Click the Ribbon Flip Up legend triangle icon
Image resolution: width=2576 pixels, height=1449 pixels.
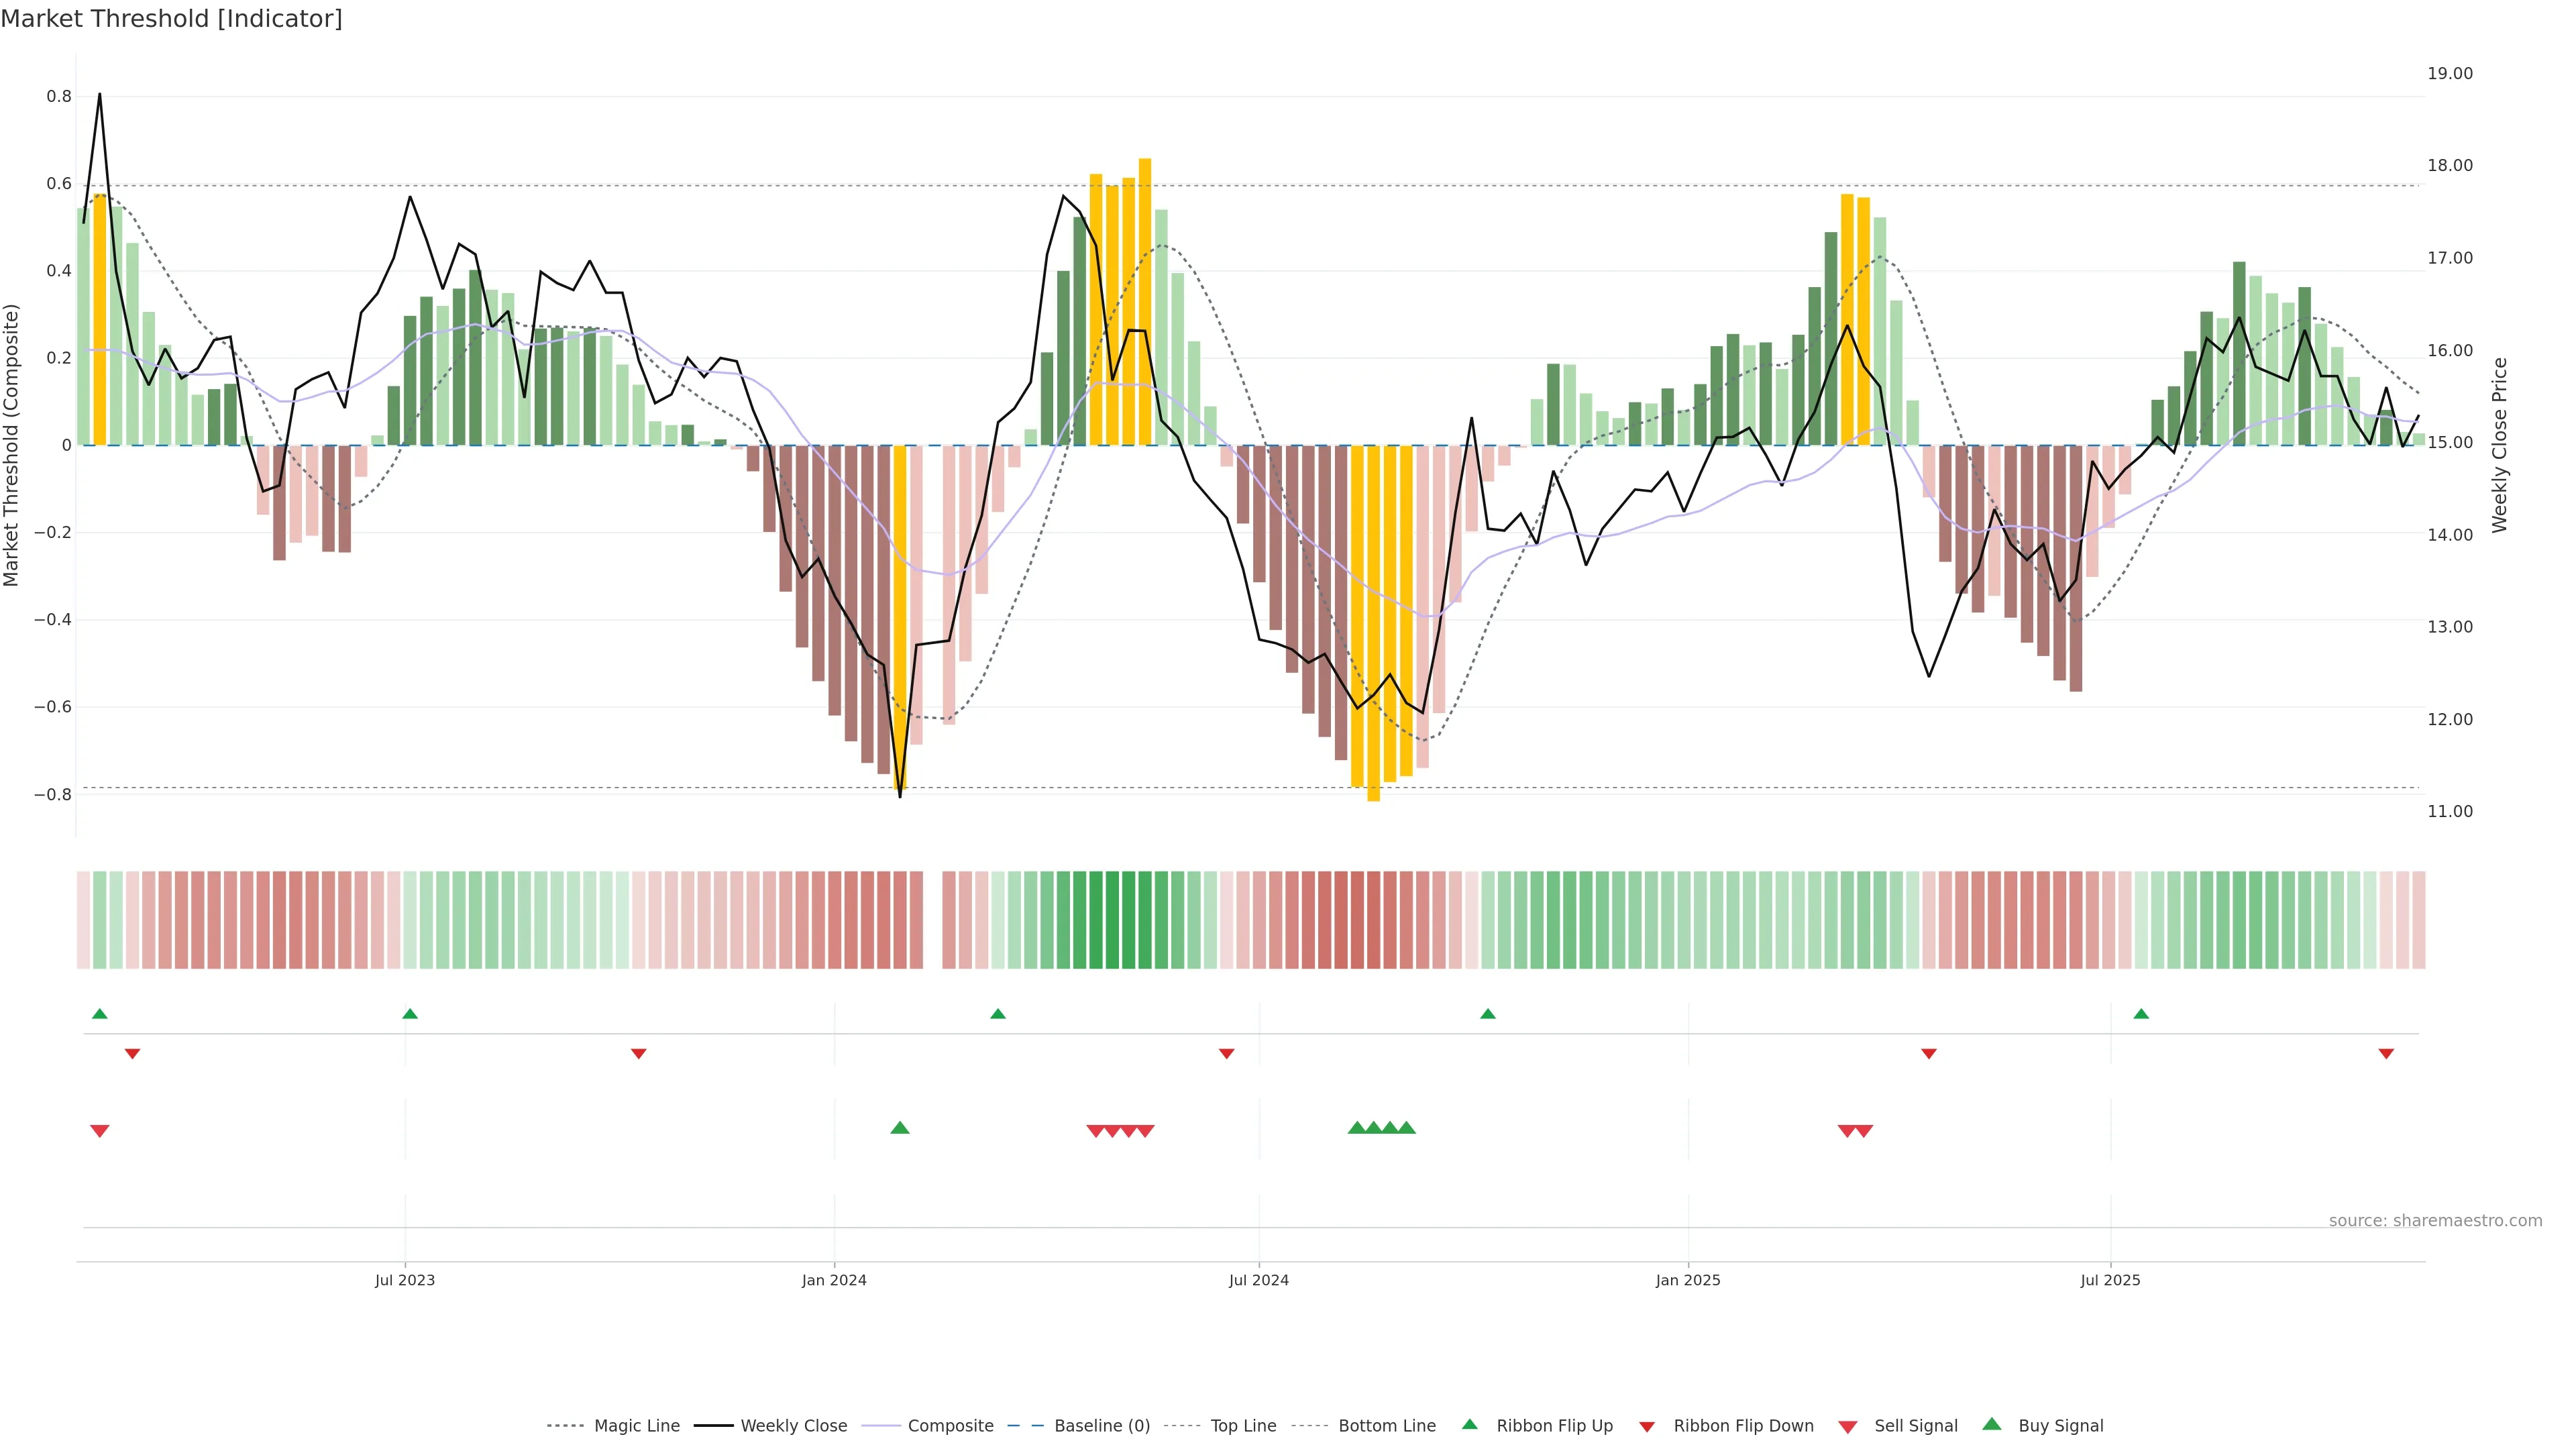click(x=1469, y=1424)
